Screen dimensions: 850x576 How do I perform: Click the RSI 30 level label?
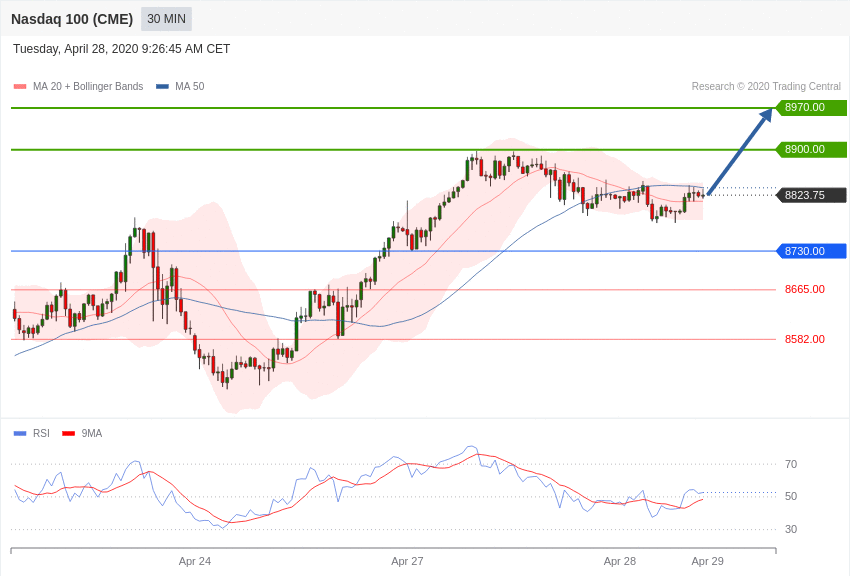coord(791,529)
